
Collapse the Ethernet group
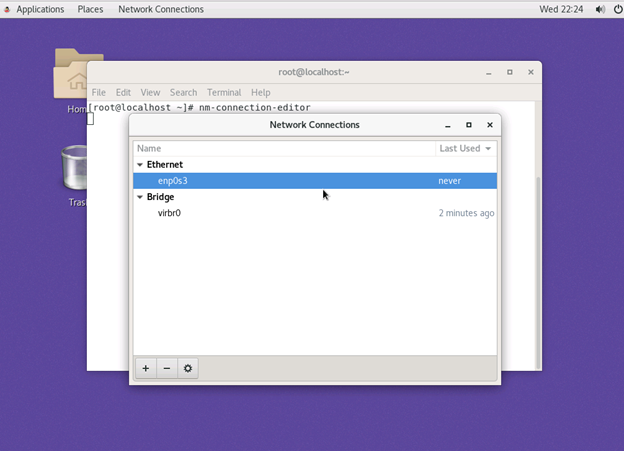(x=140, y=165)
